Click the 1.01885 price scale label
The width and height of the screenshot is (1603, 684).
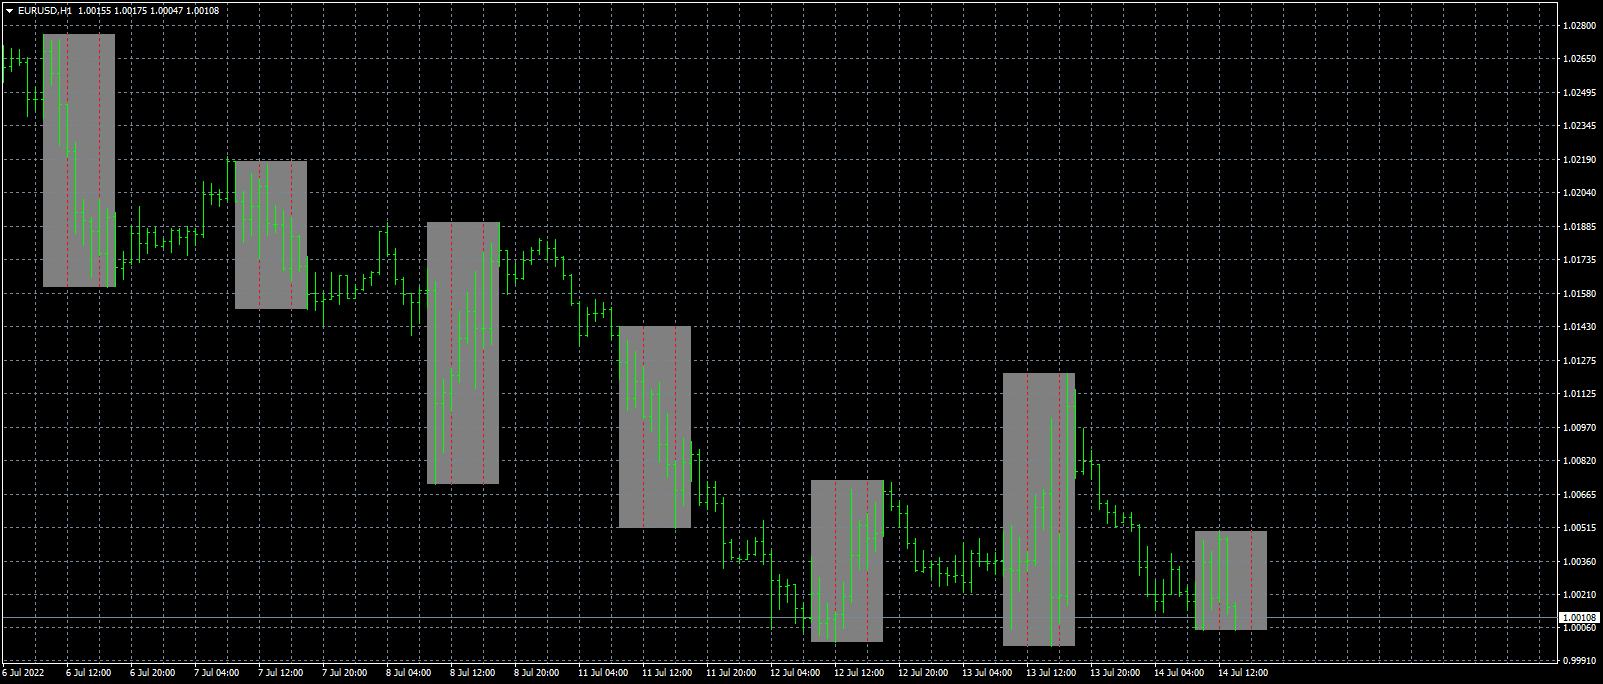[1580, 226]
